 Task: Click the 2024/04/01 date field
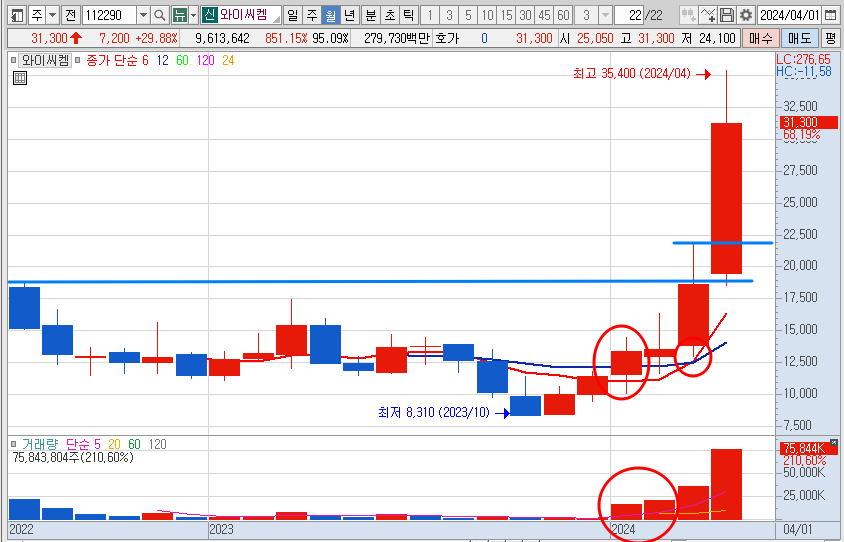tap(790, 15)
